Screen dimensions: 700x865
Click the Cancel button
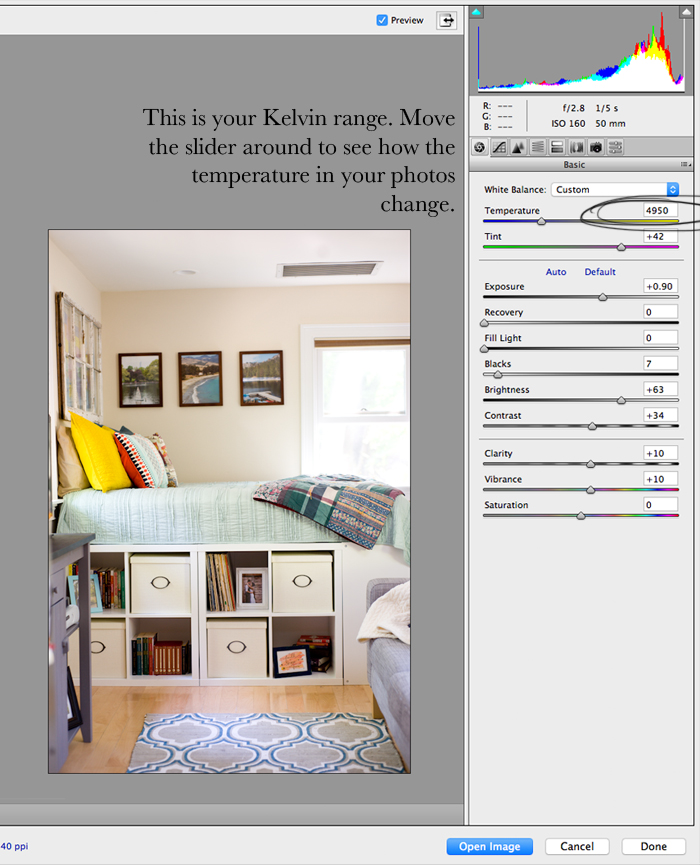pyautogui.click(x=577, y=846)
